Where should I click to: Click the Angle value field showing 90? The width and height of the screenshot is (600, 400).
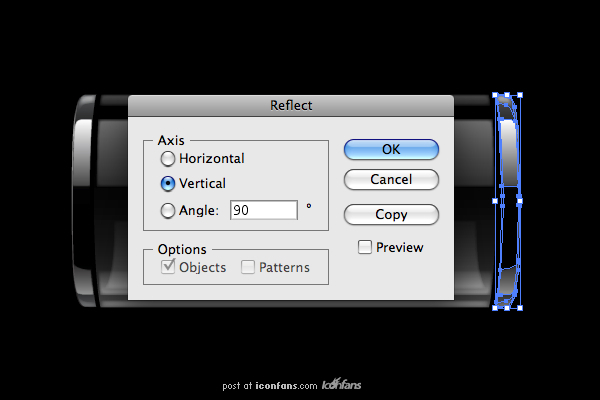click(x=264, y=210)
